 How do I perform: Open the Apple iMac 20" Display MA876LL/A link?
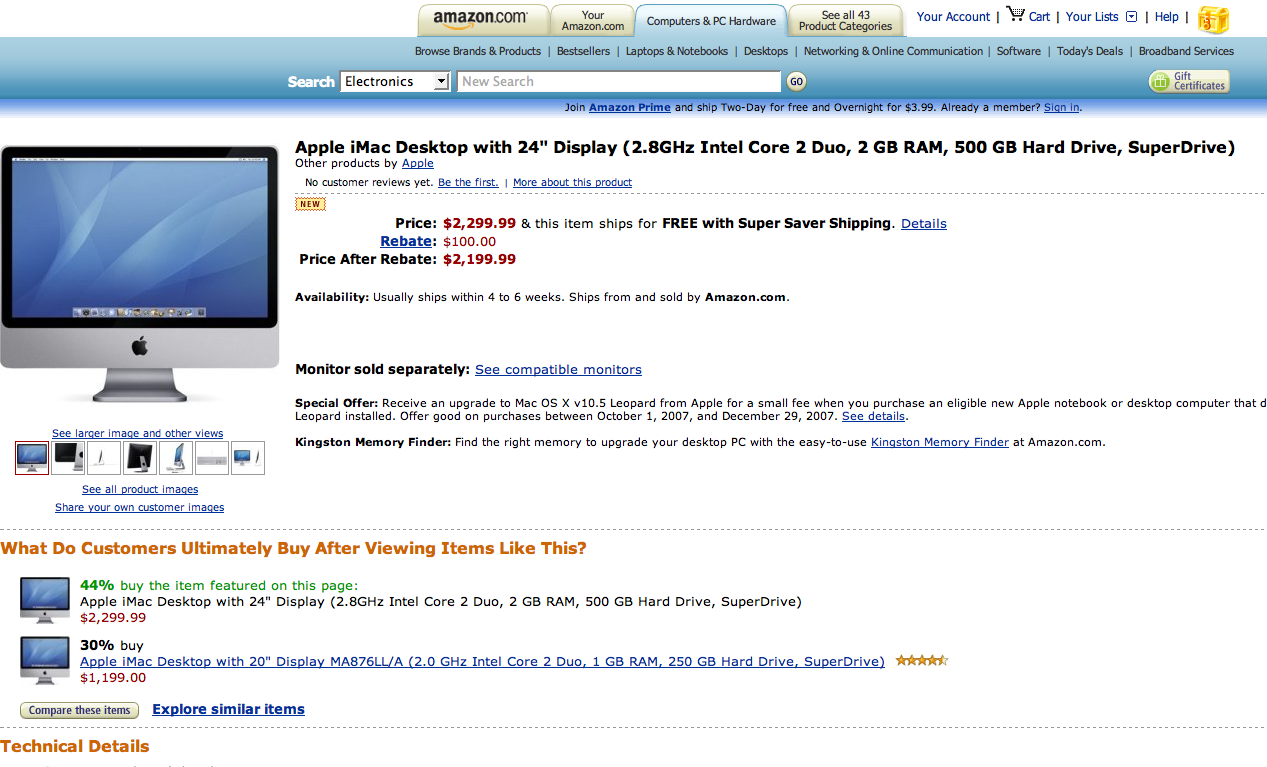482,661
